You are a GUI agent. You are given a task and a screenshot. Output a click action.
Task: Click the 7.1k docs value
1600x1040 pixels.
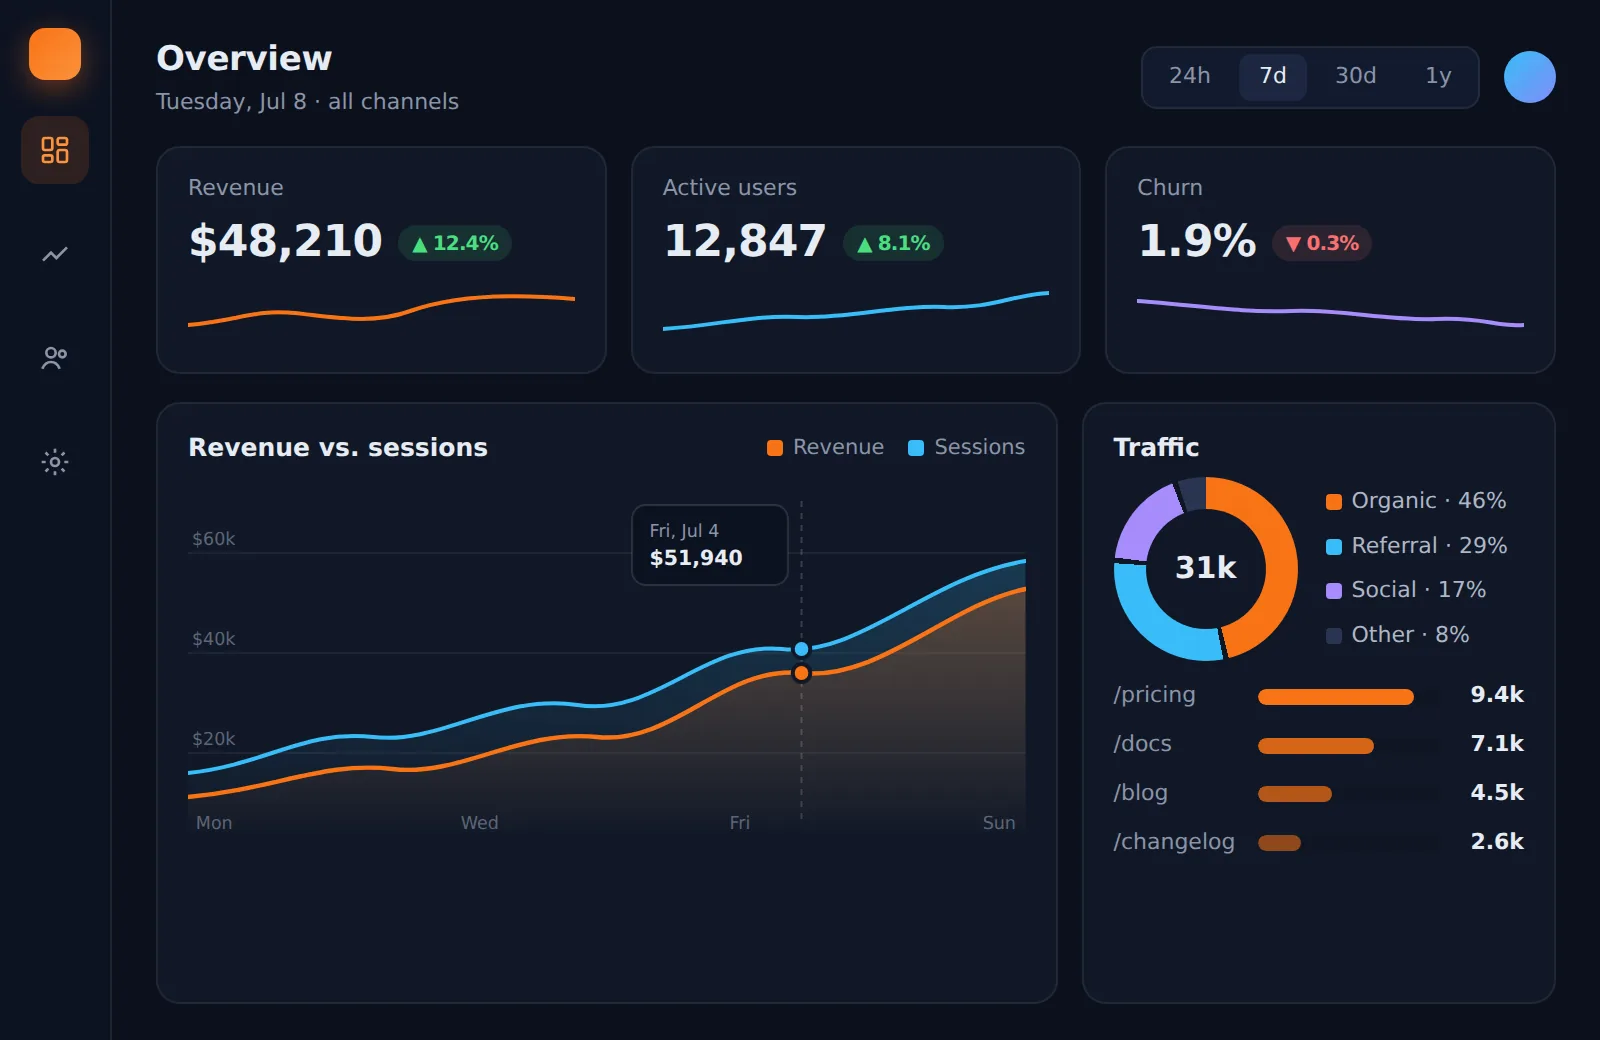(1497, 744)
